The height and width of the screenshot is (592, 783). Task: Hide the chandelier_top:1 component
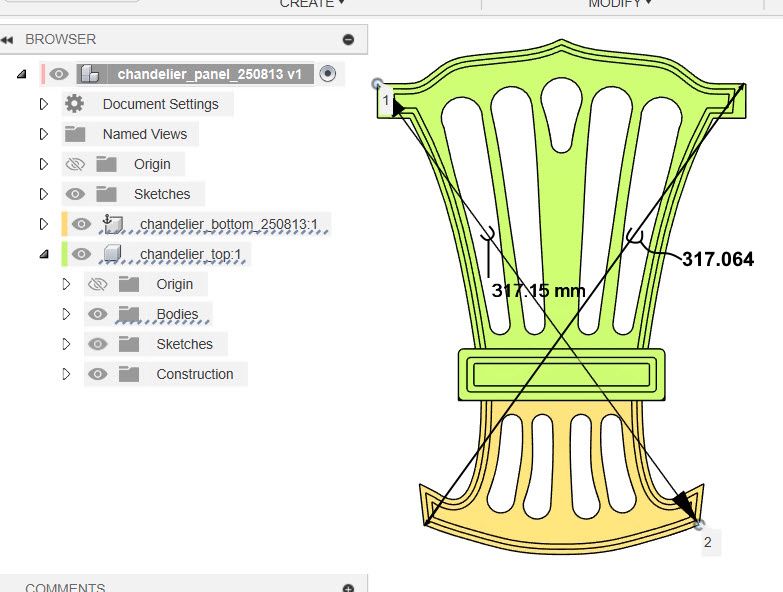(x=81, y=254)
